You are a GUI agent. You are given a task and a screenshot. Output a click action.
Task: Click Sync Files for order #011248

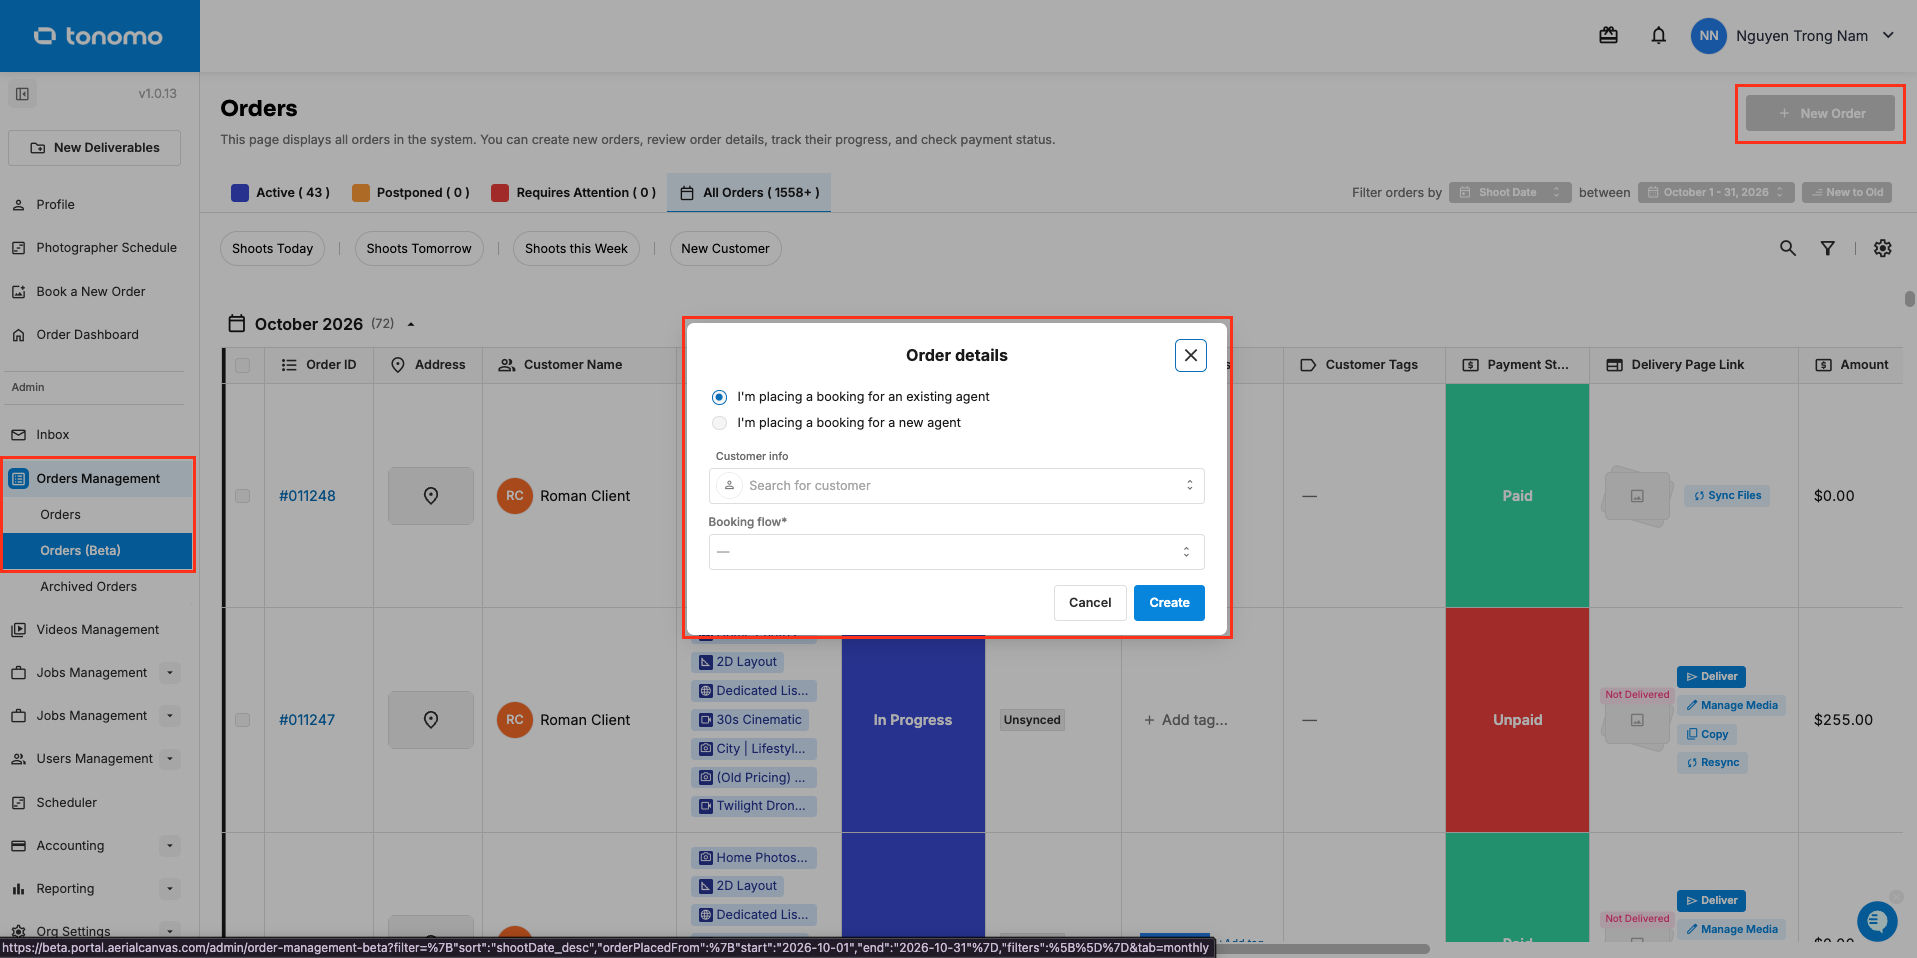1727,496
